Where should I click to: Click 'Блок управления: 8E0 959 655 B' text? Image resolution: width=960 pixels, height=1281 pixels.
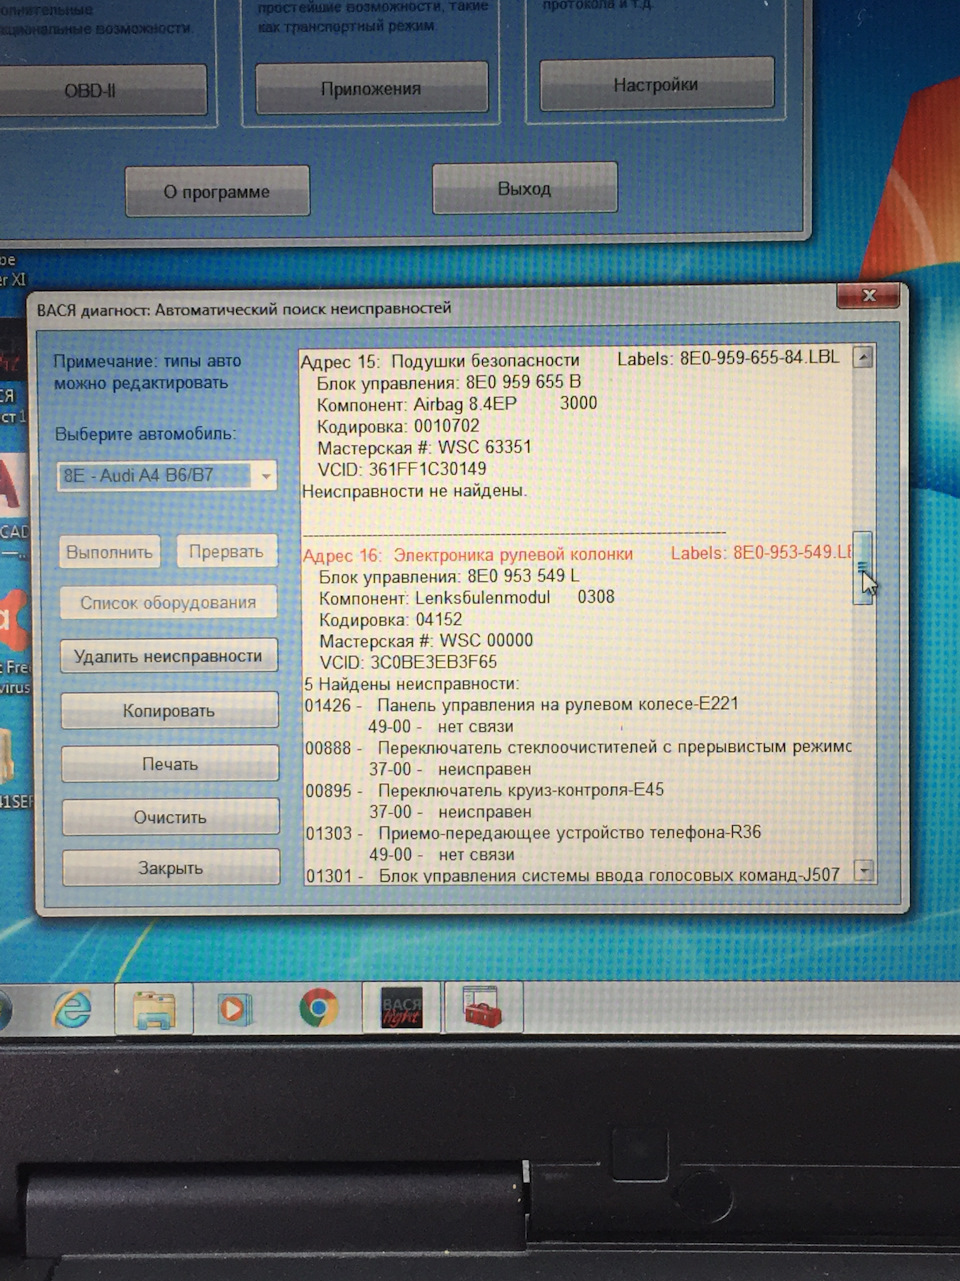449,382
